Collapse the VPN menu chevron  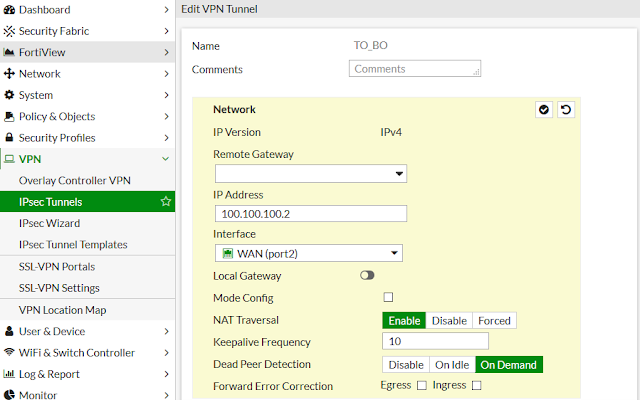click(165, 159)
